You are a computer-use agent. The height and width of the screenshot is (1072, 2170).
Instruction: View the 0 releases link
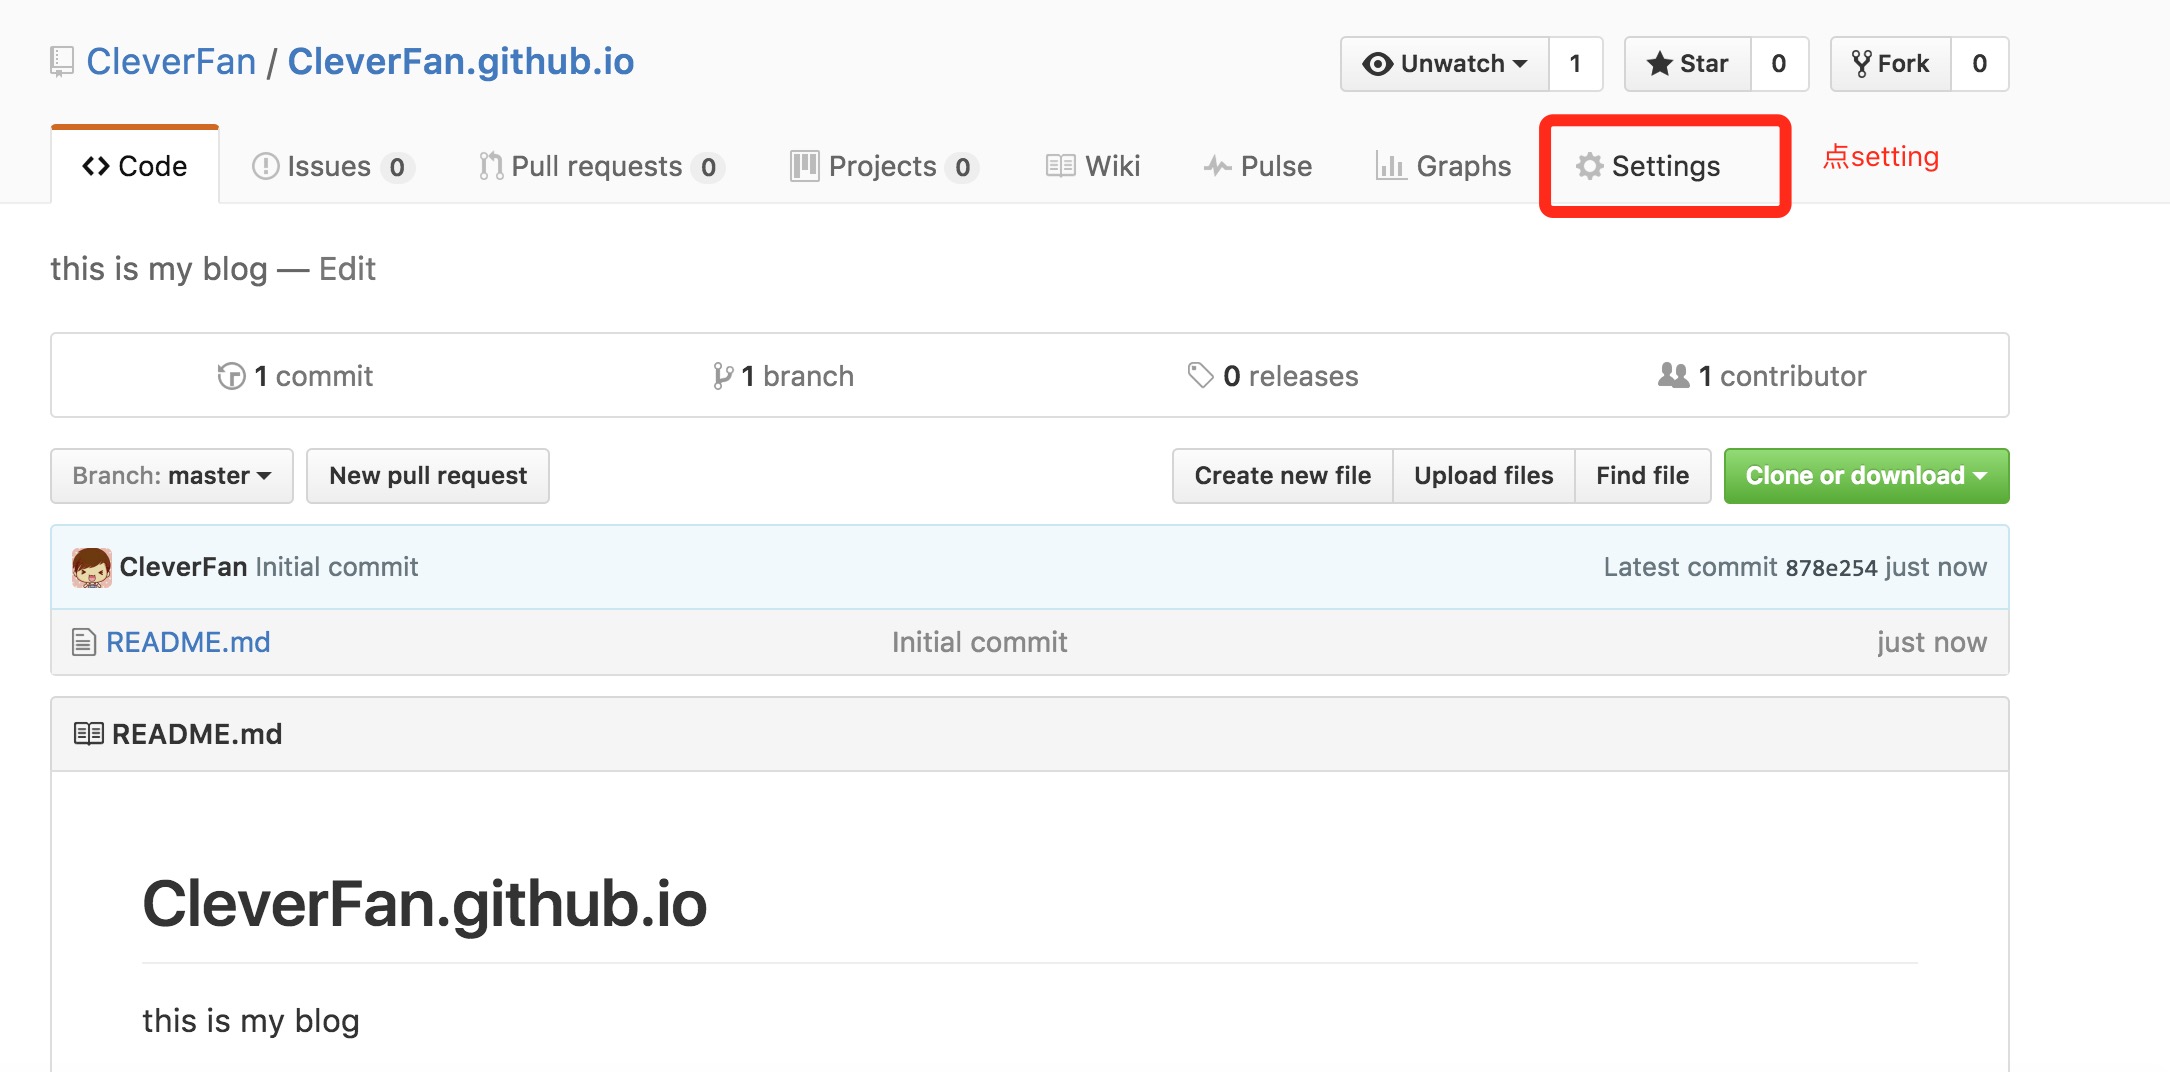1273,376
